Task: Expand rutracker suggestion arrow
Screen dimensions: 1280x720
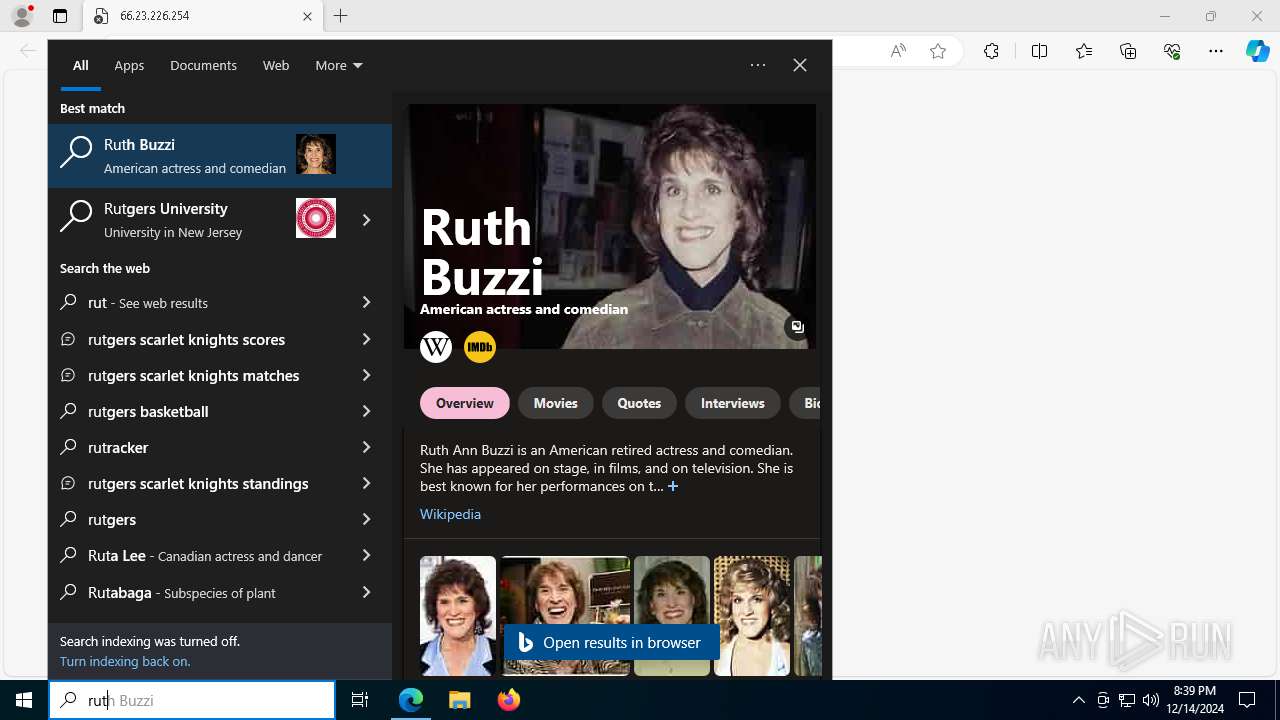Action: 366,447
